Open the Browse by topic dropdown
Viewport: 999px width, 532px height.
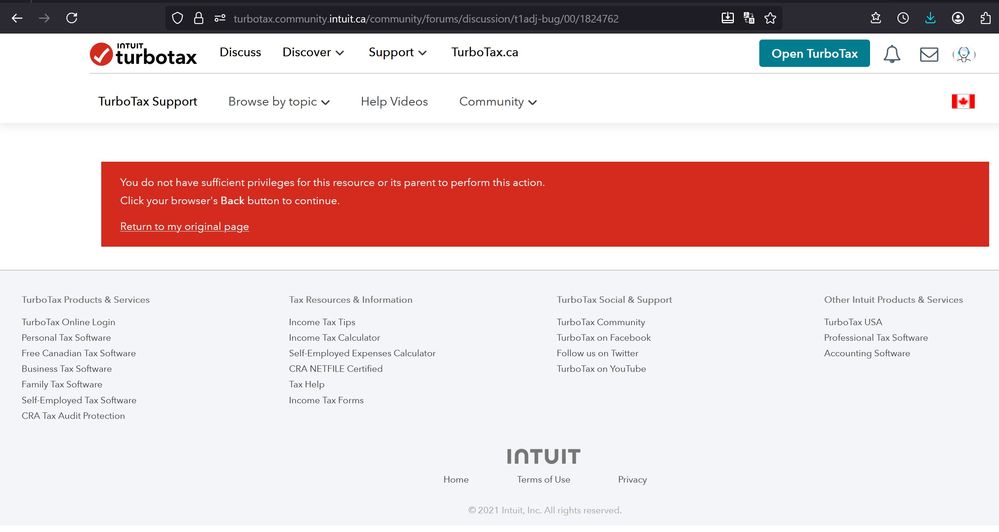point(278,101)
